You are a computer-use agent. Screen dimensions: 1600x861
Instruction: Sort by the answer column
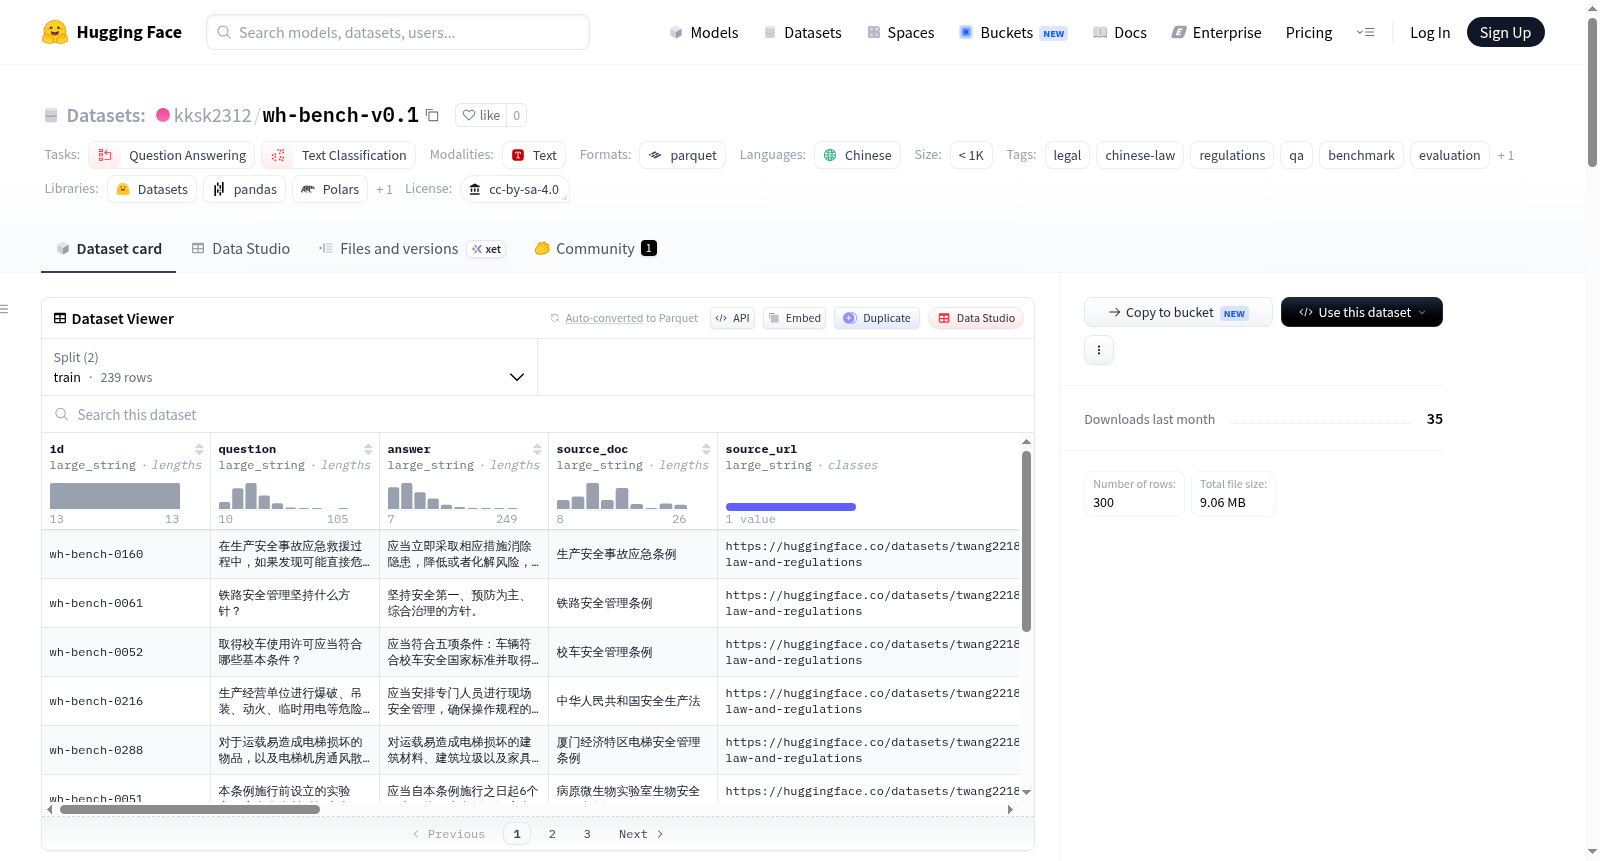click(537, 449)
